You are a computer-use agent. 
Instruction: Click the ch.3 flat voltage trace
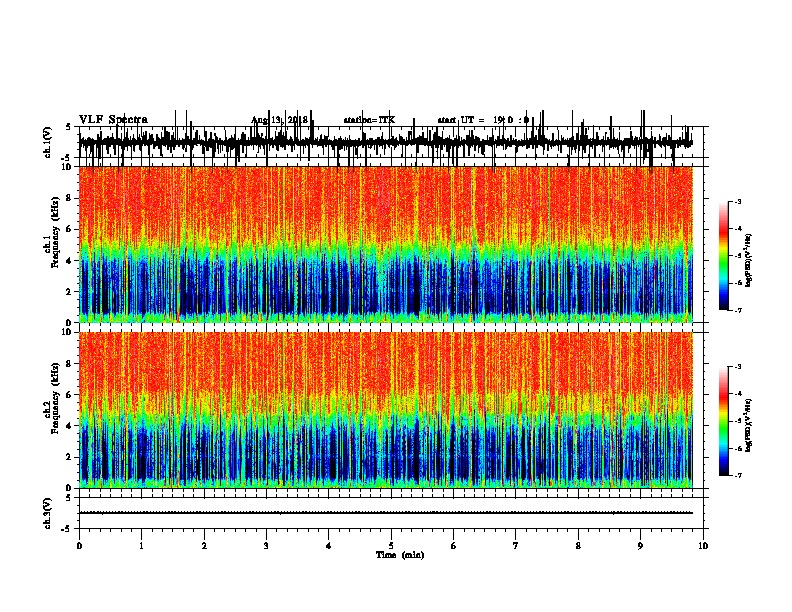click(x=385, y=513)
